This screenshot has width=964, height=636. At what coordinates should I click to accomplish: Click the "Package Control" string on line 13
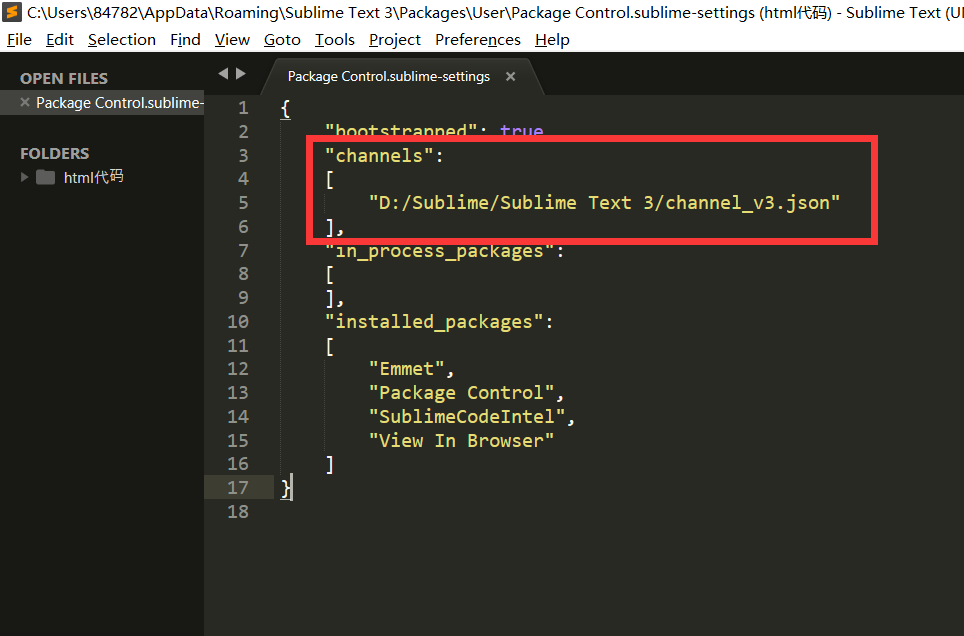(x=461, y=393)
